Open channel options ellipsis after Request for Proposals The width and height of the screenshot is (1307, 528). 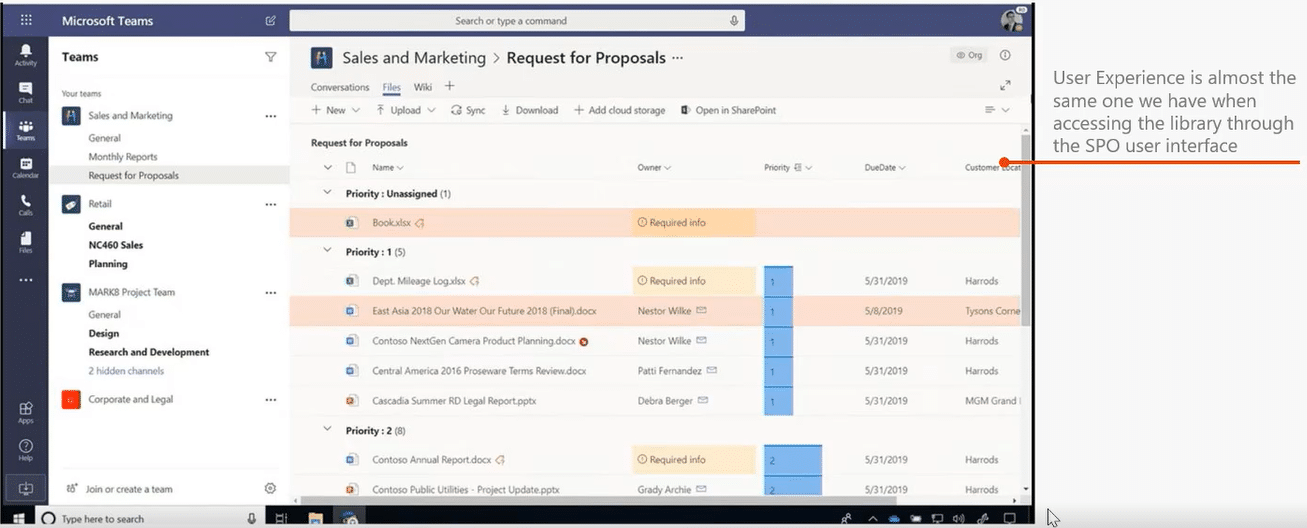tap(677, 58)
